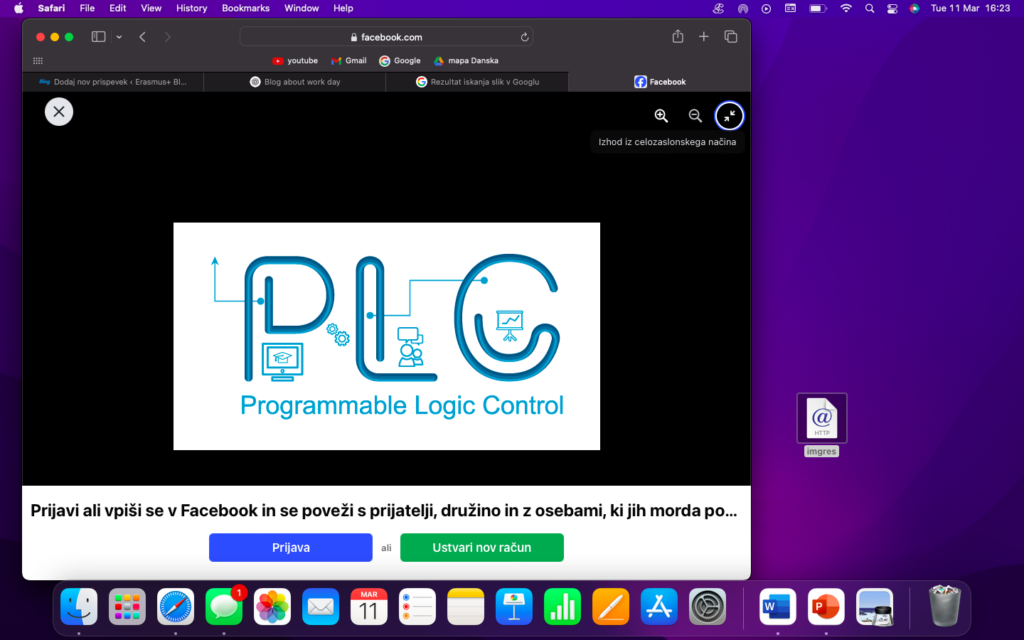Screen dimensions: 1024x640
Task: Reload the facebook.com page
Action: [524, 37]
